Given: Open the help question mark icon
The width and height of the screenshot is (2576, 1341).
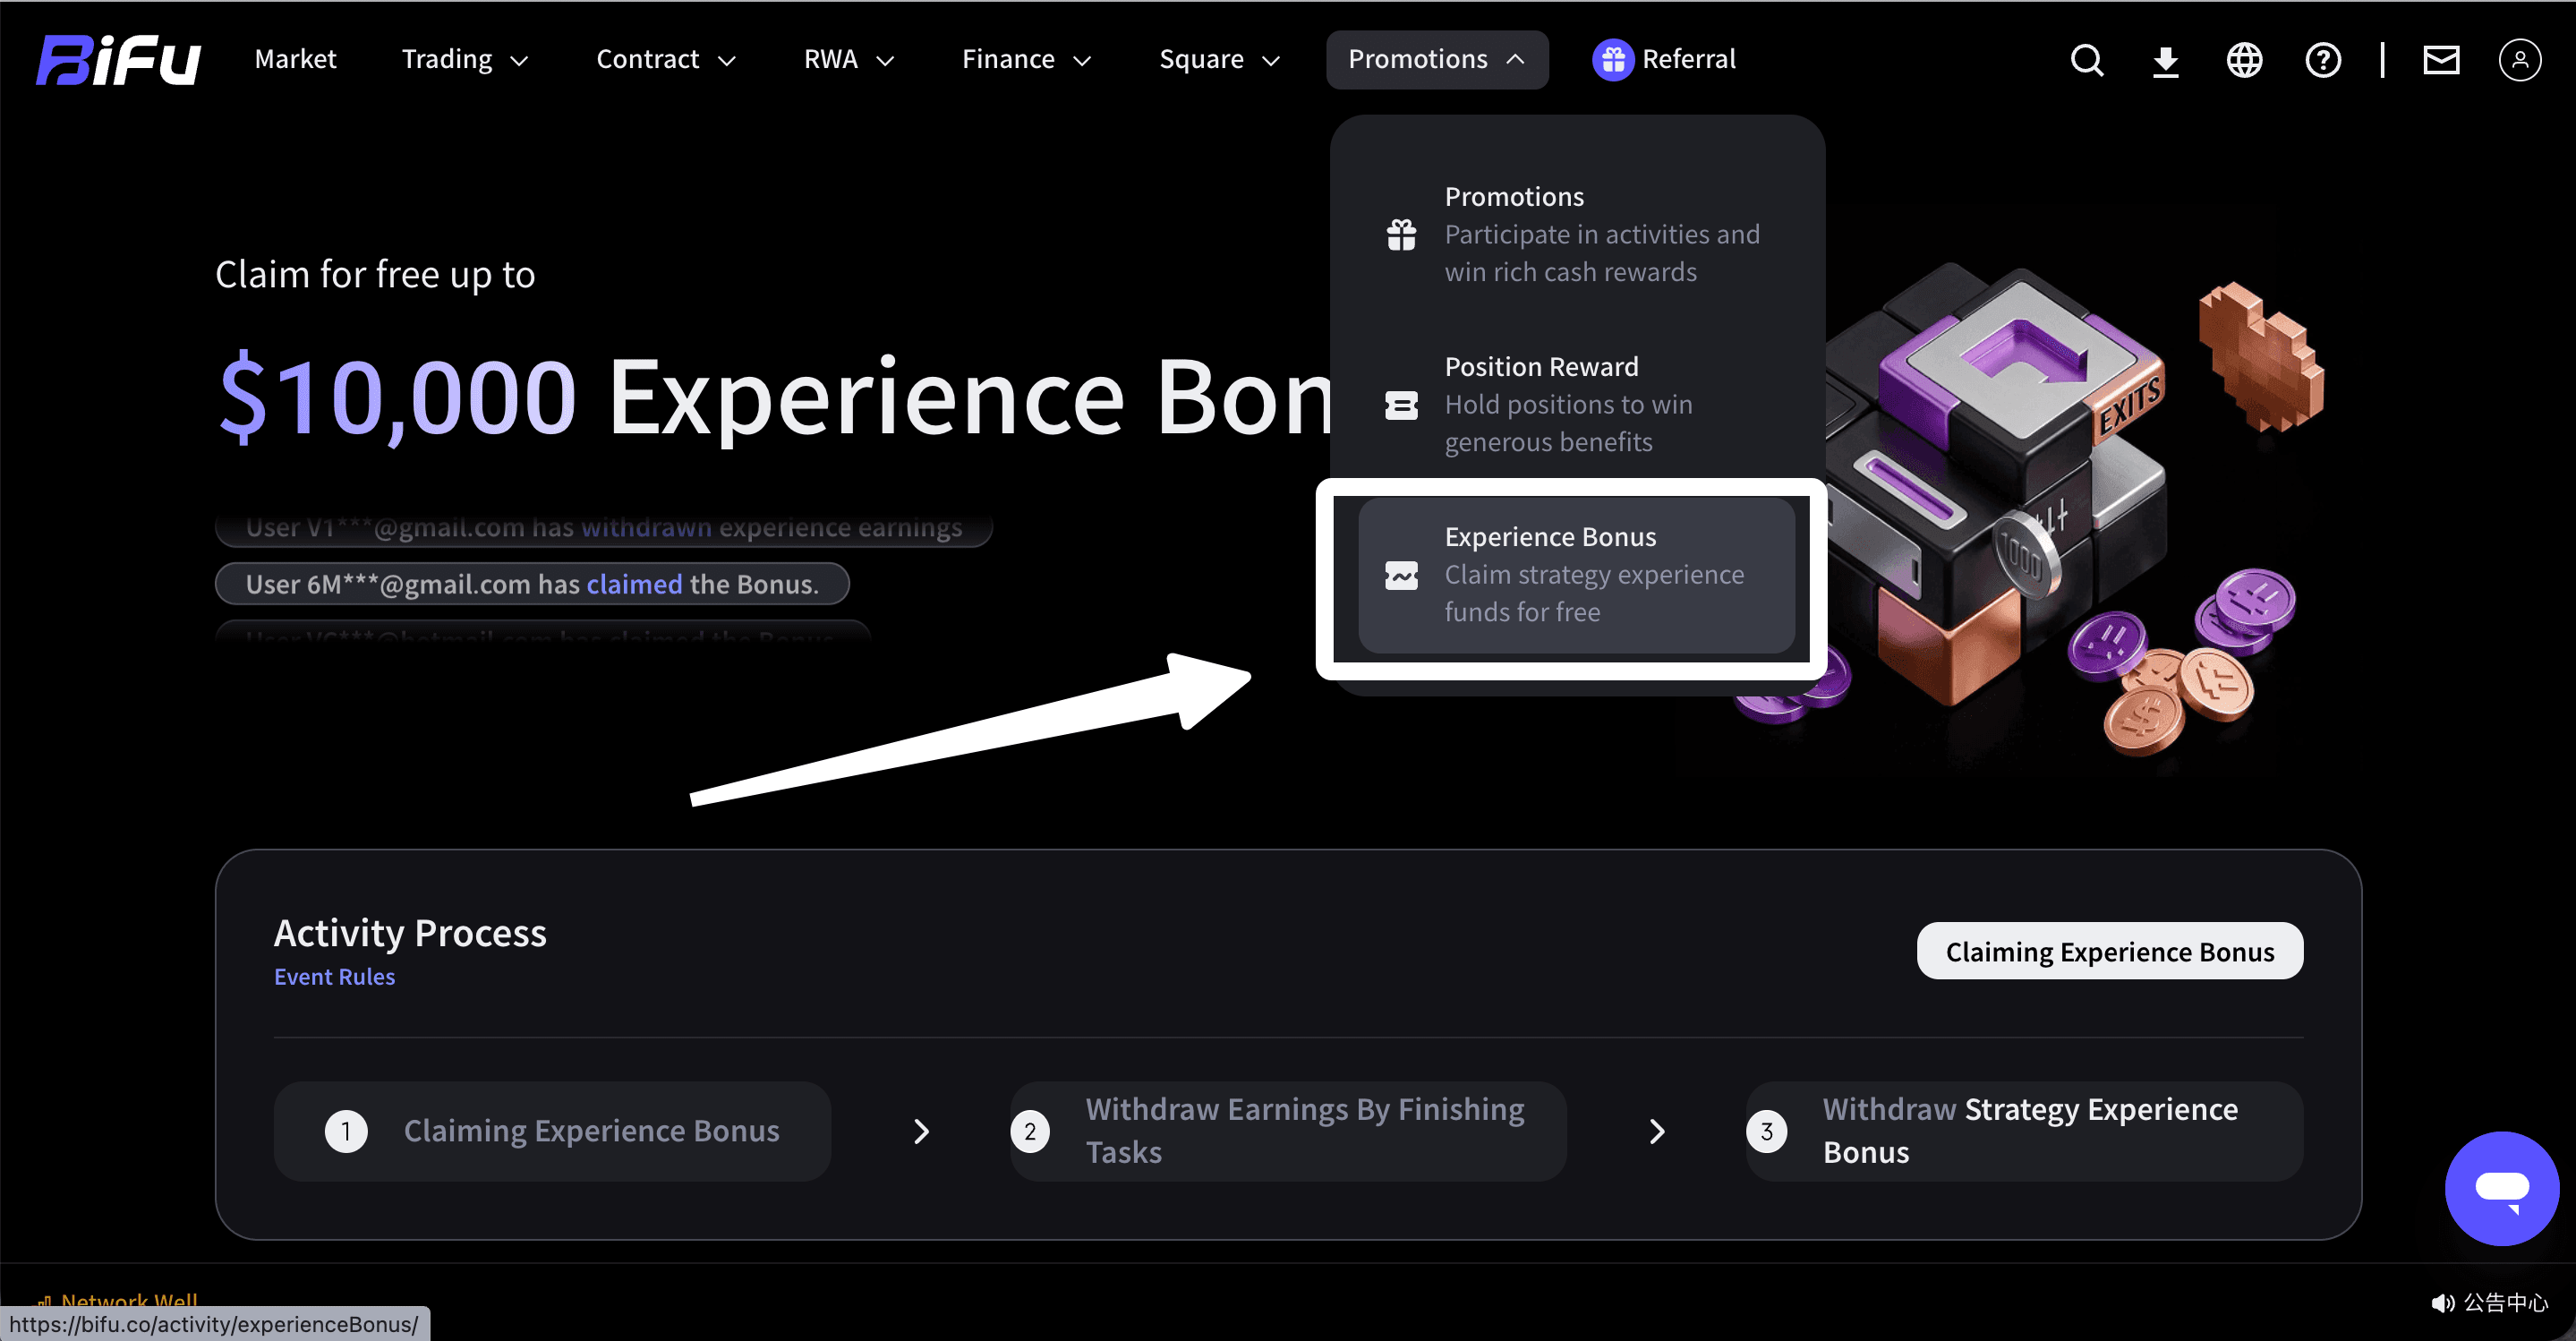Looking at the screenshot, I should (x=2322, y=60).
